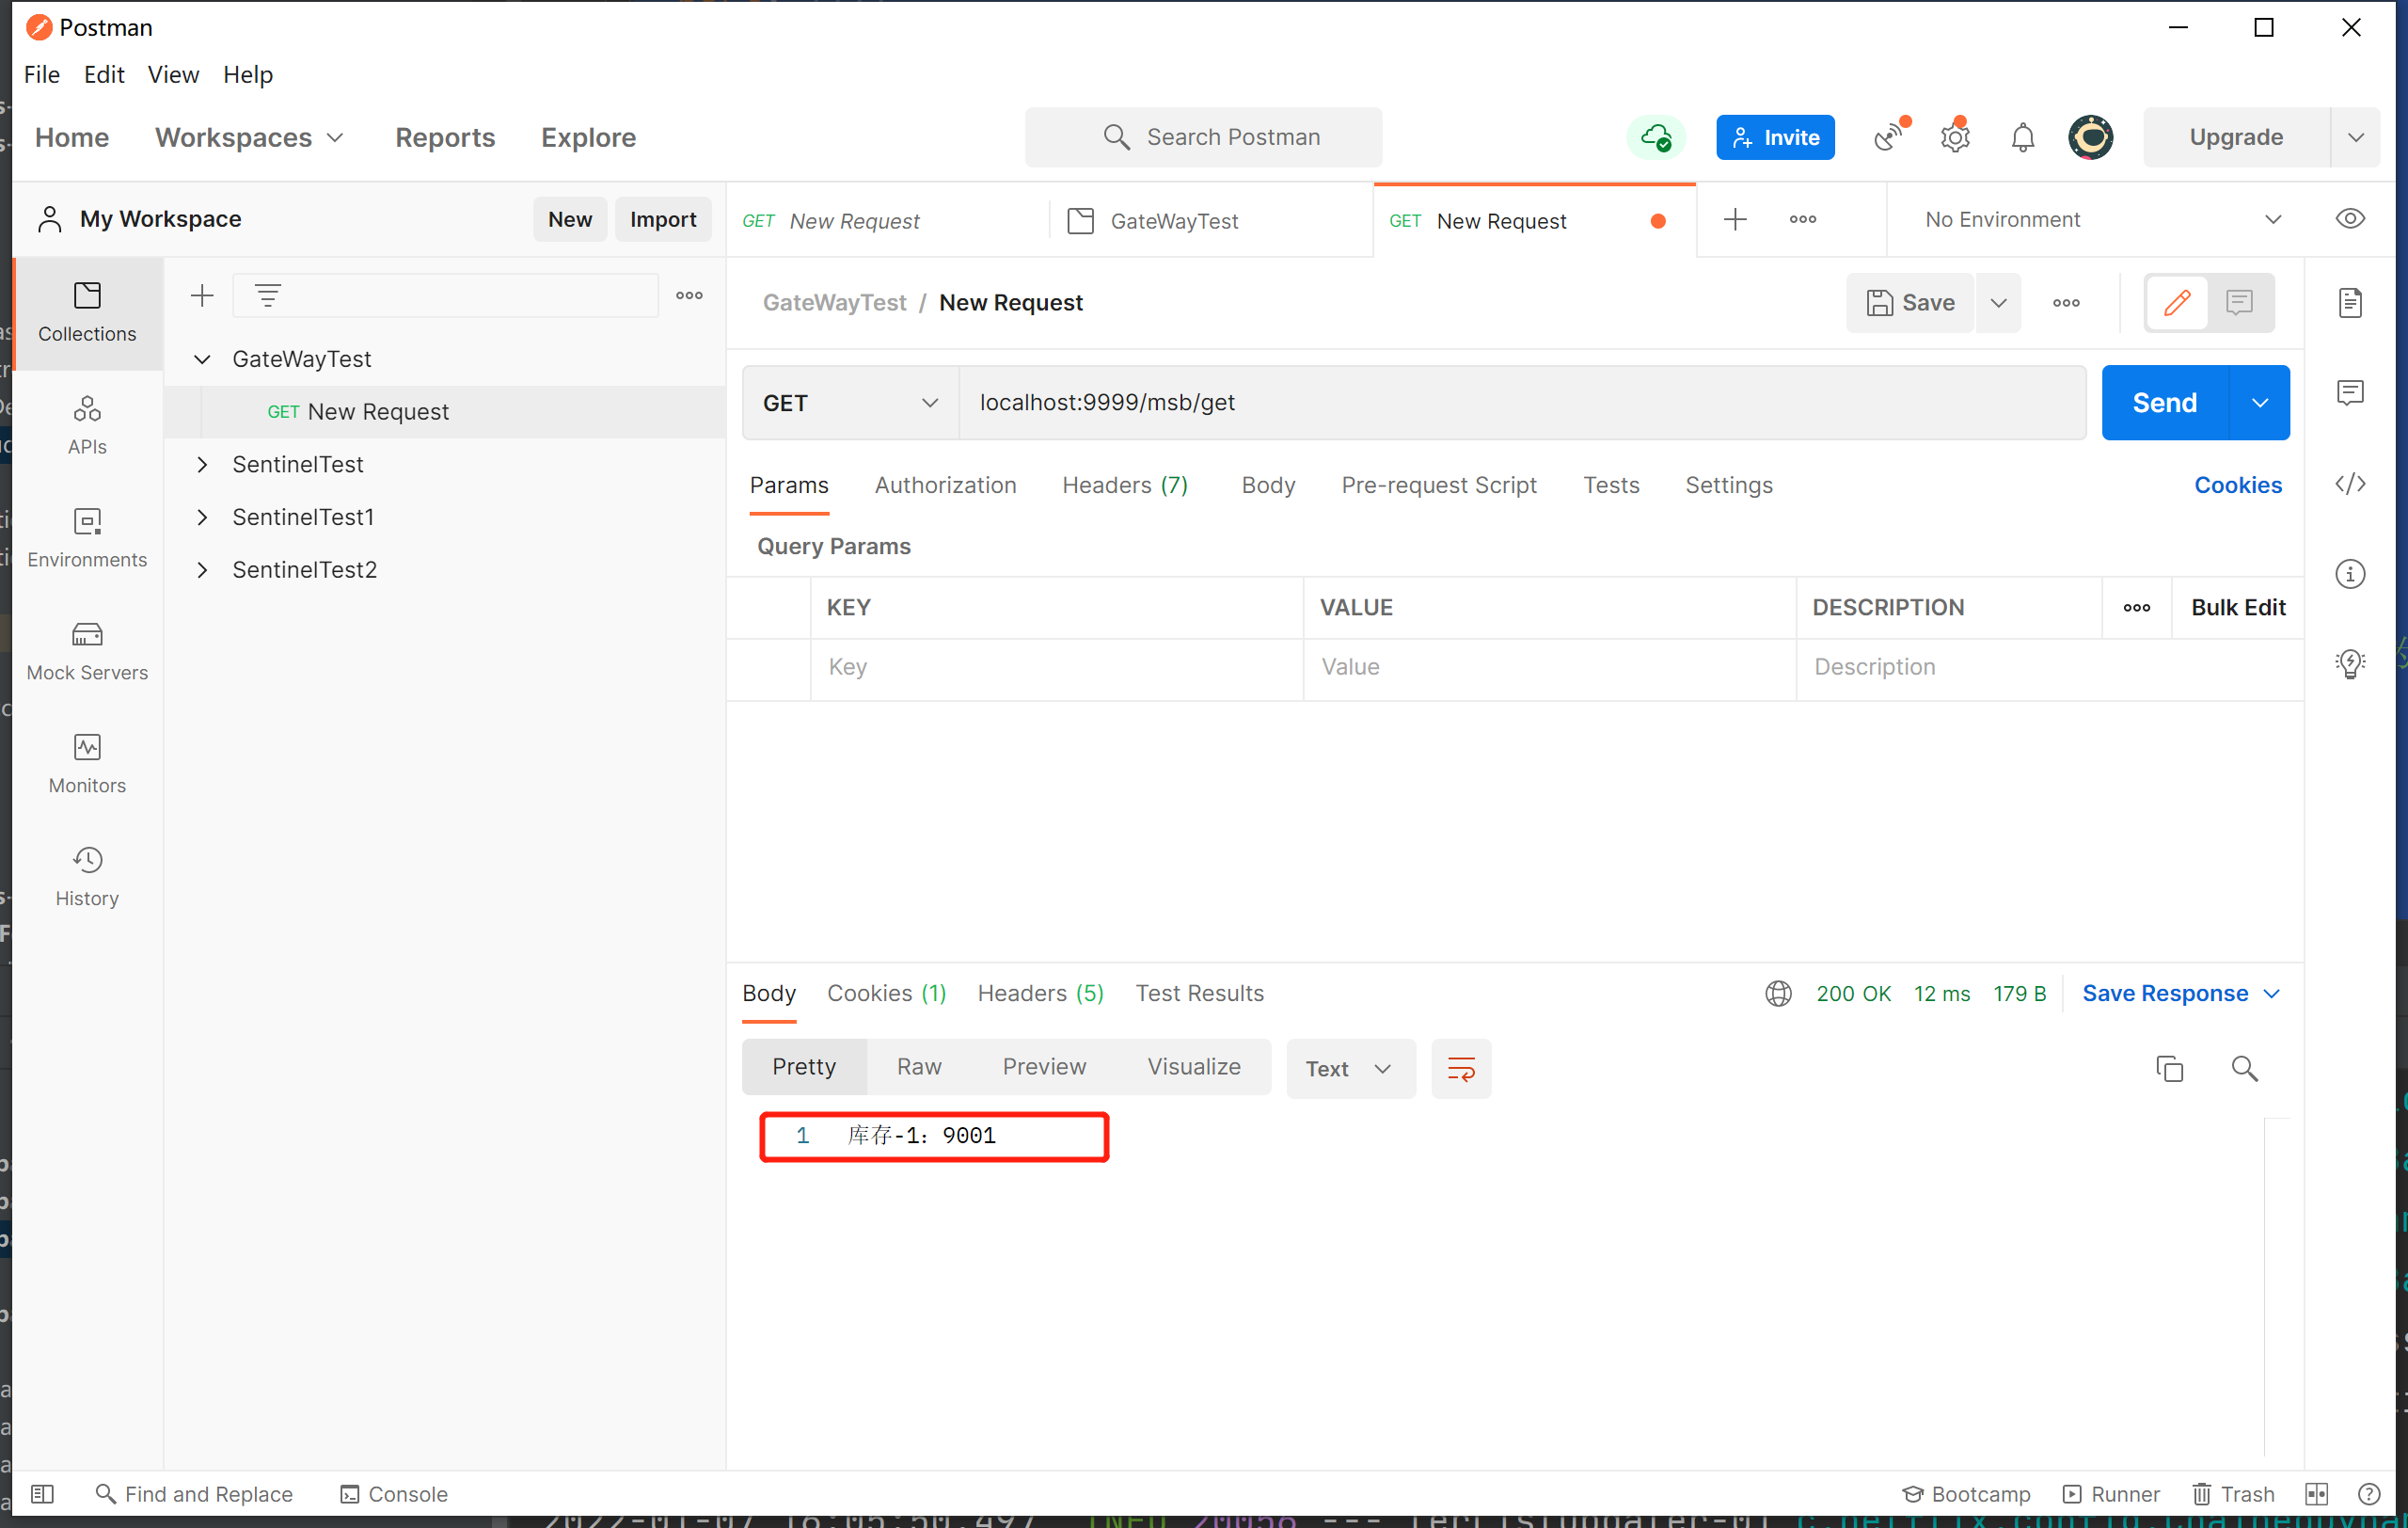Open the Text format dropdown

tap(1350, 1069)
